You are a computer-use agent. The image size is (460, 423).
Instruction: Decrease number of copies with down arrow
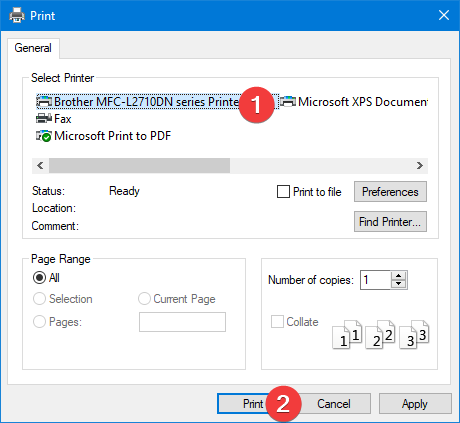tap(398, 284)
